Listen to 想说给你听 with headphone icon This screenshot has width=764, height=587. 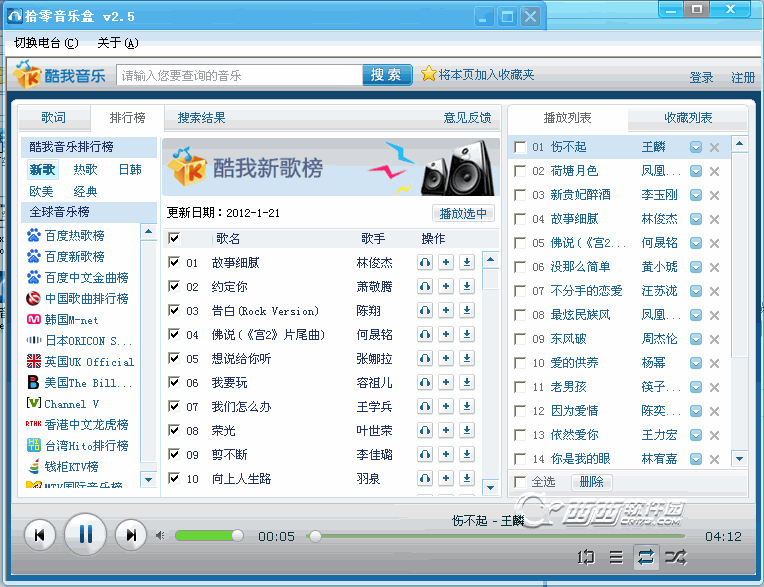tap(425, 358)
